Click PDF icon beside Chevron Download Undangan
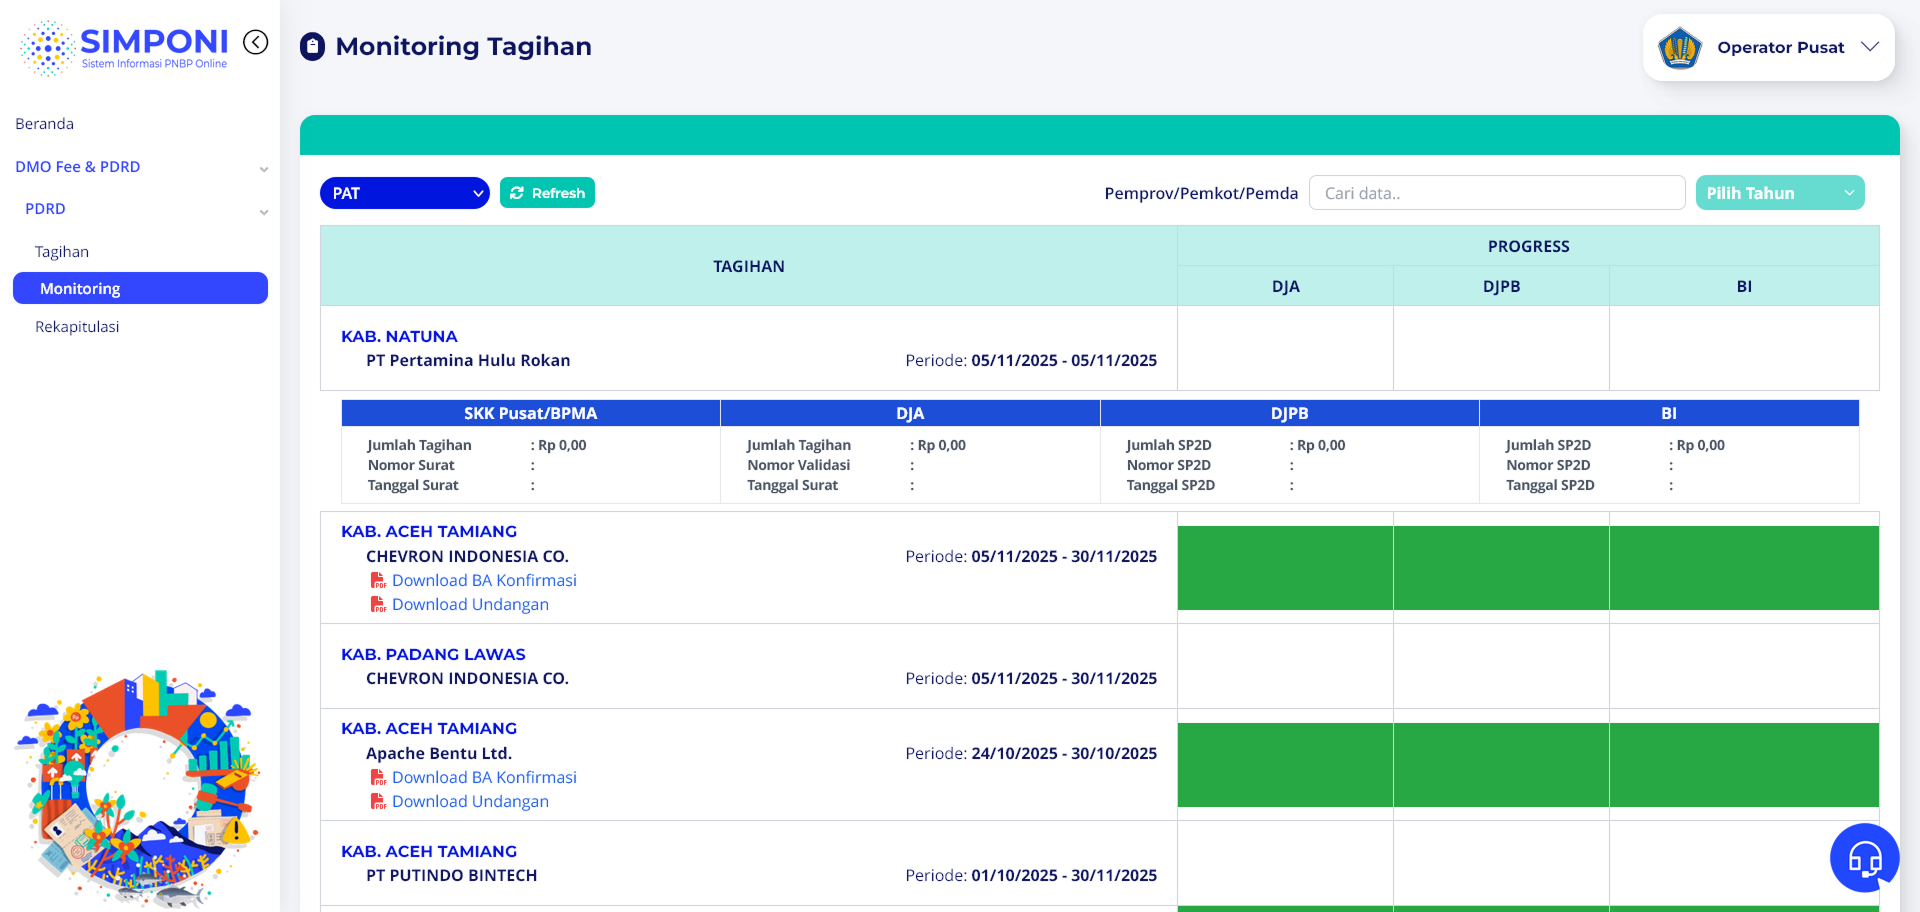This screenshot has width=1920, height=912. point(378,604)
